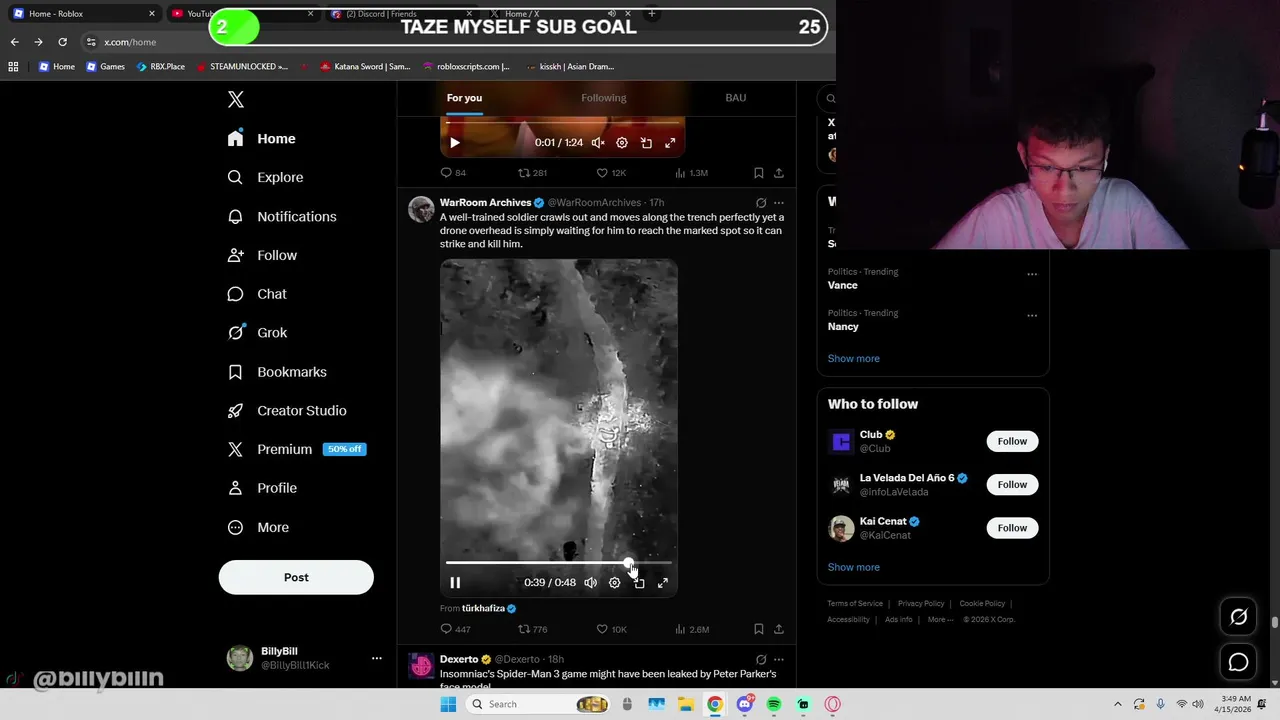Image resolution: width=1280 pixels, height=720 pixels.
Task: Switch to the BAU tab
Action: (x=736, y=98)
